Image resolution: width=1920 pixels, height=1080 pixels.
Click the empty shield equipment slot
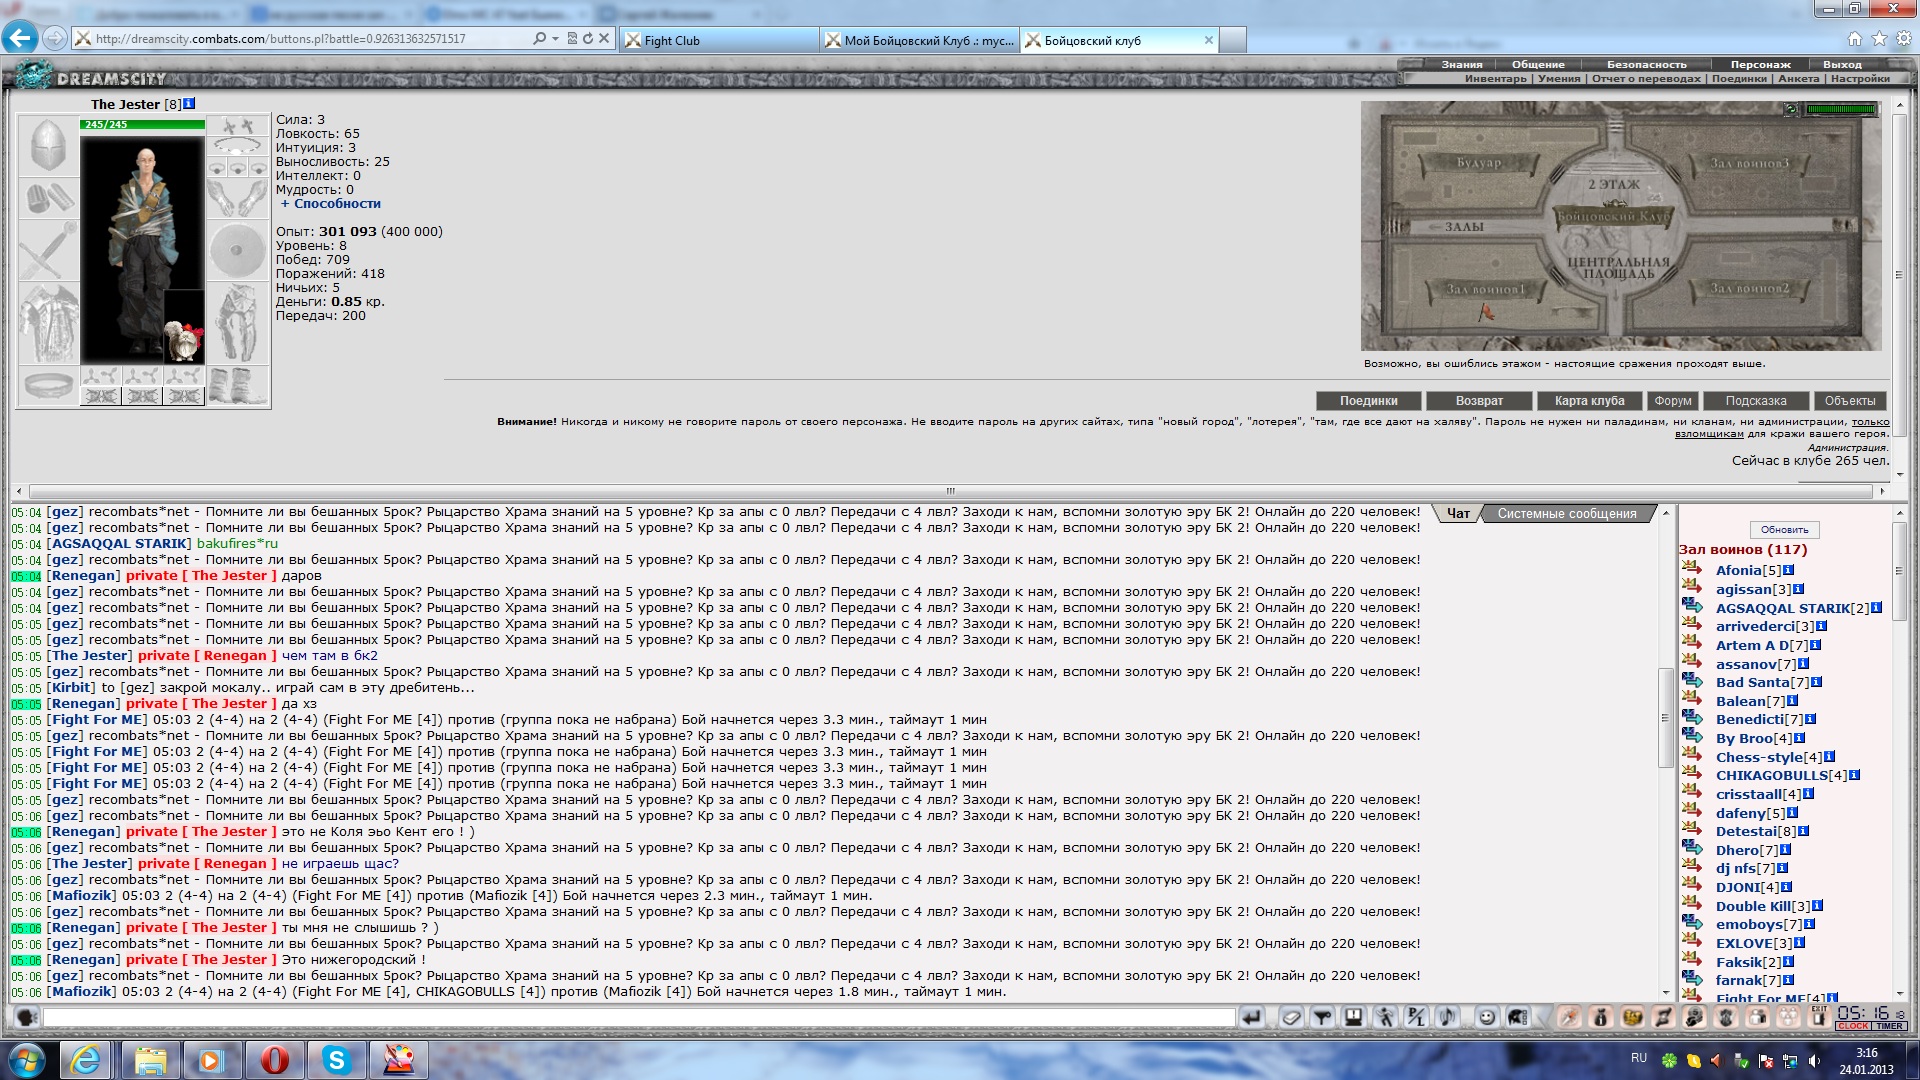pos(238,250)
